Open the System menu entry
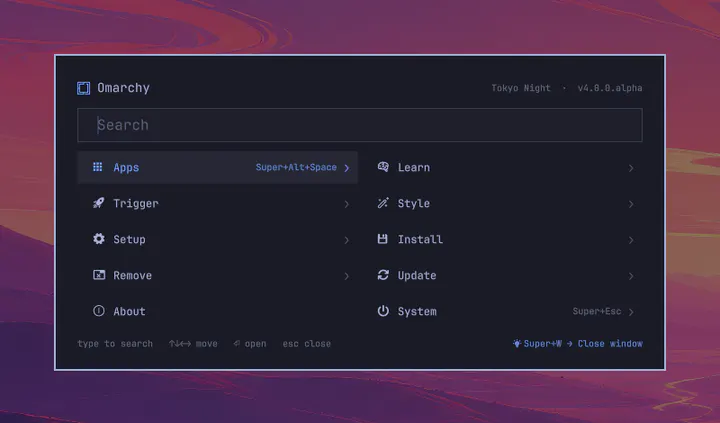This screenshot has height=423, width=720. [x=502, y=311]
